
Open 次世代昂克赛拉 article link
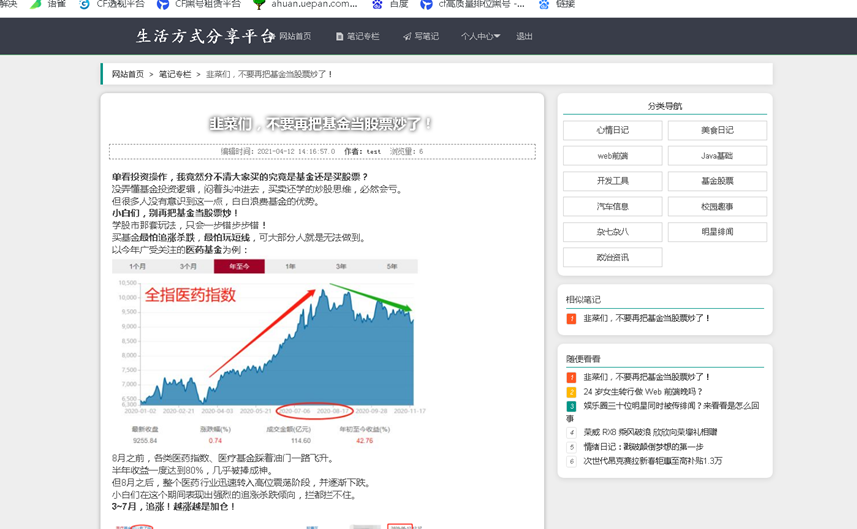653,461
